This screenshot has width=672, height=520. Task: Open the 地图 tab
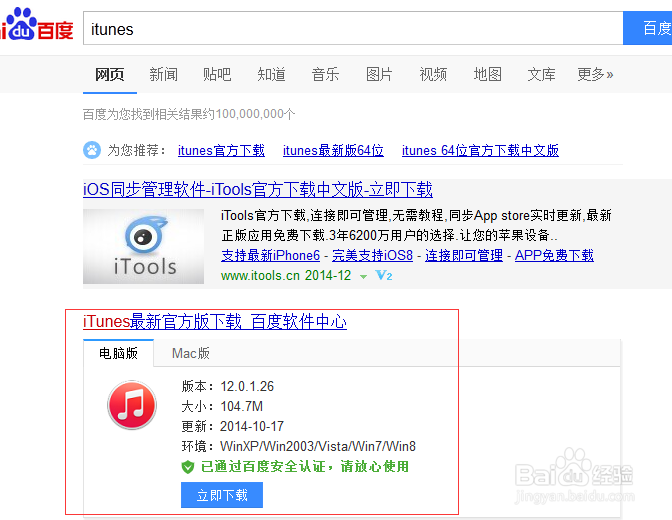tap(487, 75)
